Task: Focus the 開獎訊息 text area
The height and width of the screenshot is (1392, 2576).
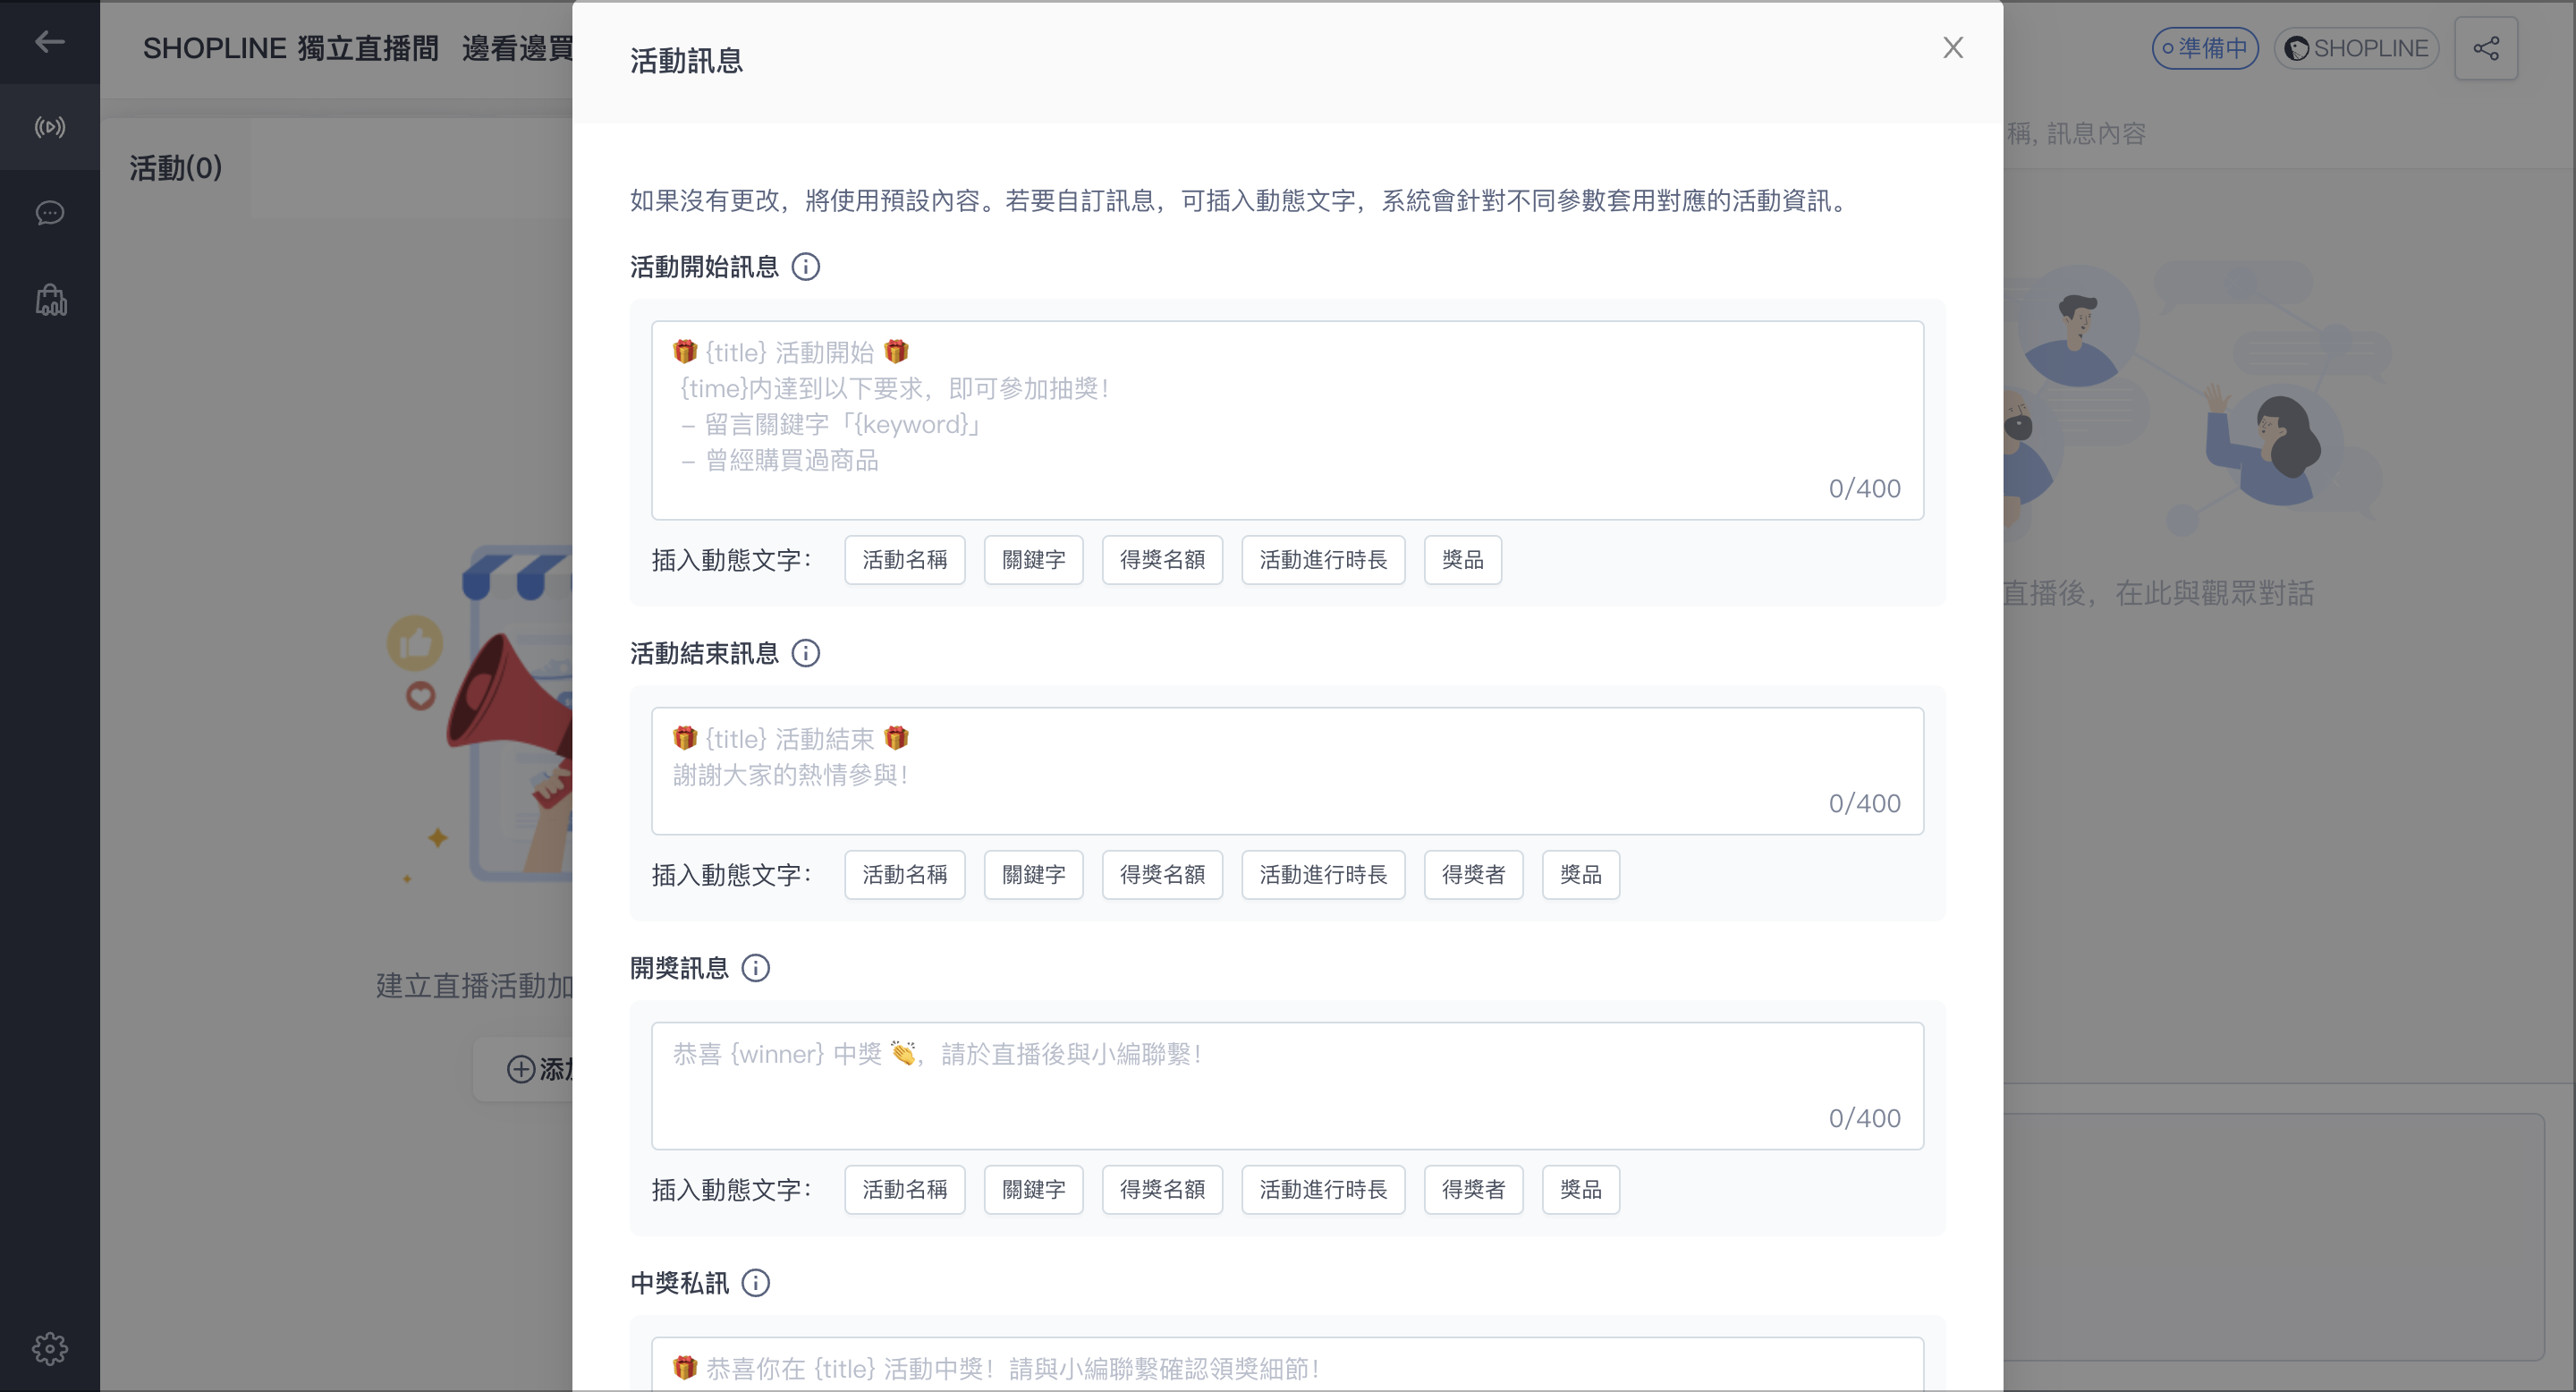Action: 1287,1086
